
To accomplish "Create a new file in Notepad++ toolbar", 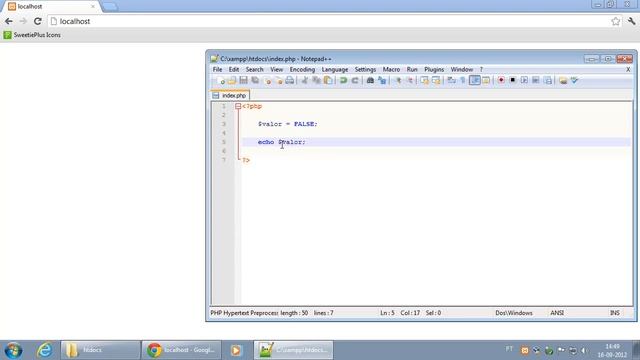I will [x=220, y=80].
